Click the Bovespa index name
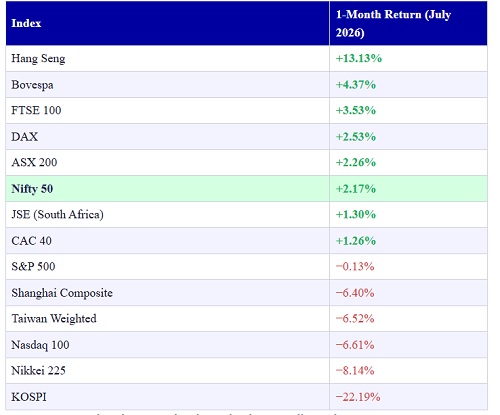 click(x=32, y=85)
